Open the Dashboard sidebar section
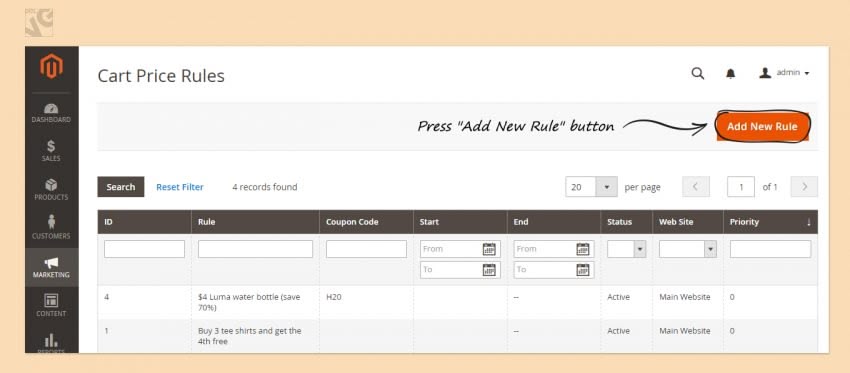 51,113
